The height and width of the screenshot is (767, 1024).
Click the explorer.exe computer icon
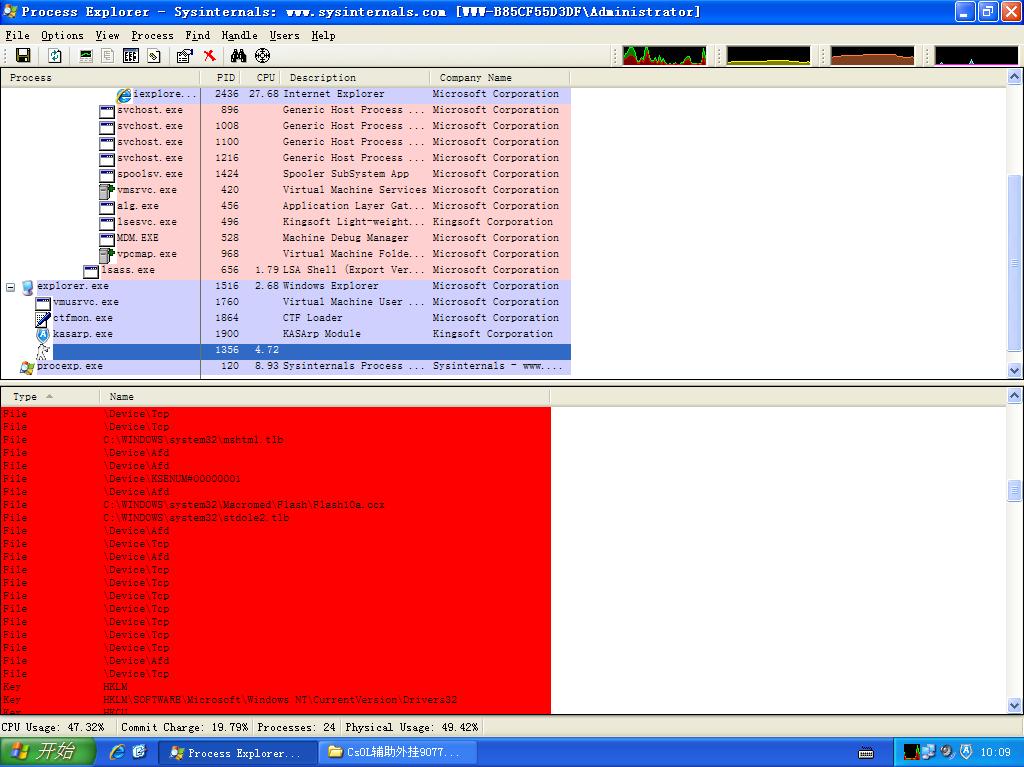(x=27, y=287)
